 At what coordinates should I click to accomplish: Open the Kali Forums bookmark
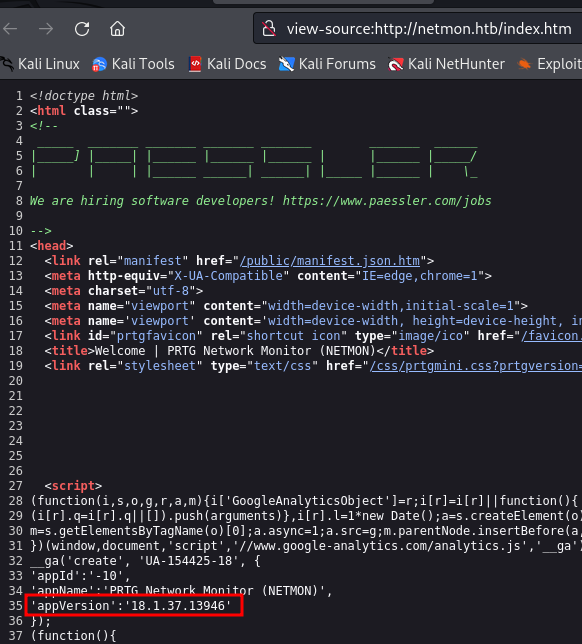[x=327, y=64]
